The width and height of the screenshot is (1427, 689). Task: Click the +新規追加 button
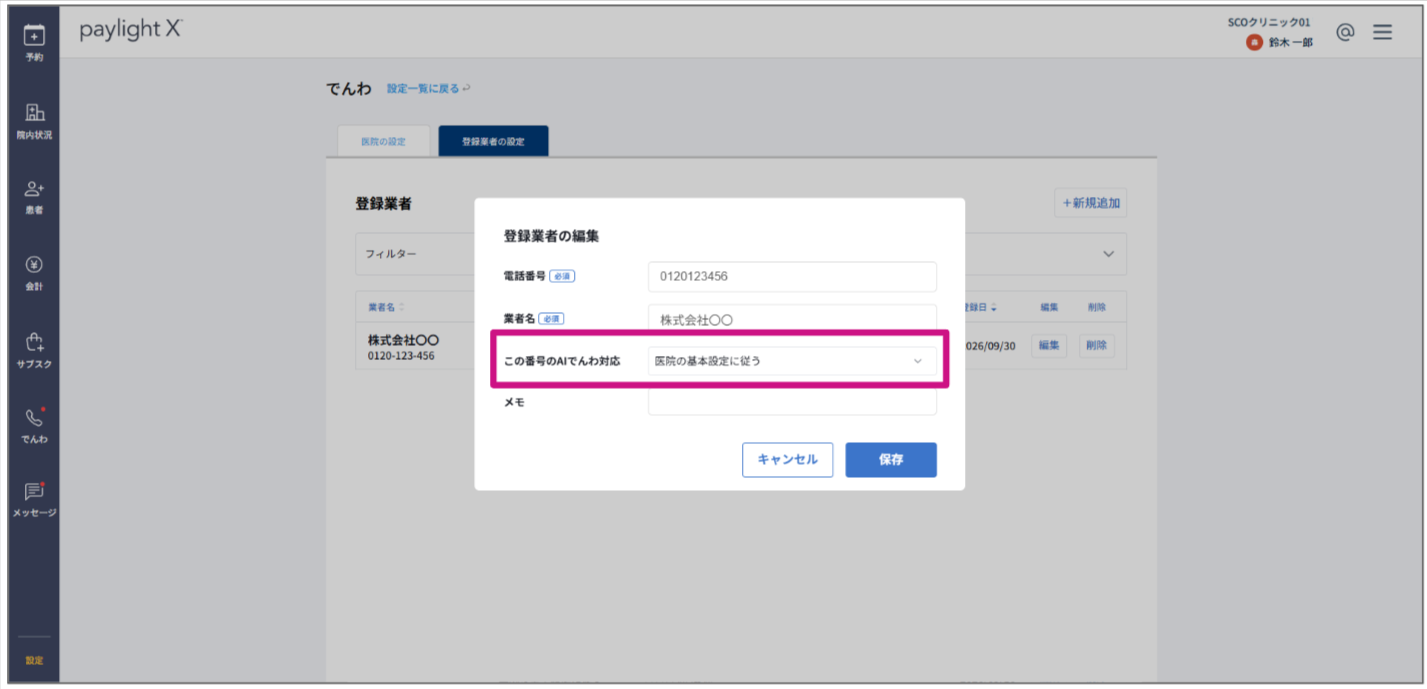tap(1091, 203)
